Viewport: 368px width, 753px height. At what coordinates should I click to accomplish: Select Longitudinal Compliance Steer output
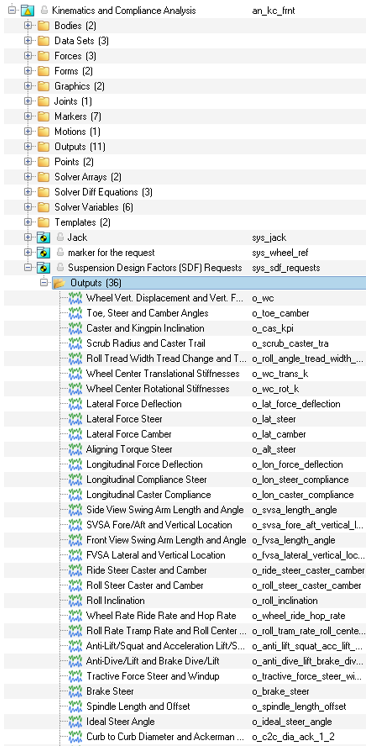click(147, 479)
